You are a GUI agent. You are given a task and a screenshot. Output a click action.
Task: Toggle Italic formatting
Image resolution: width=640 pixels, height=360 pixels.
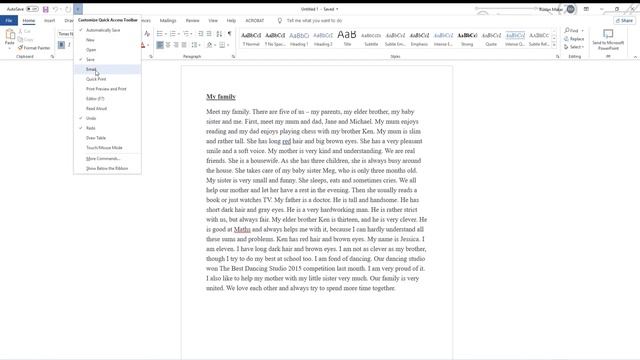[x=69, y=45]
